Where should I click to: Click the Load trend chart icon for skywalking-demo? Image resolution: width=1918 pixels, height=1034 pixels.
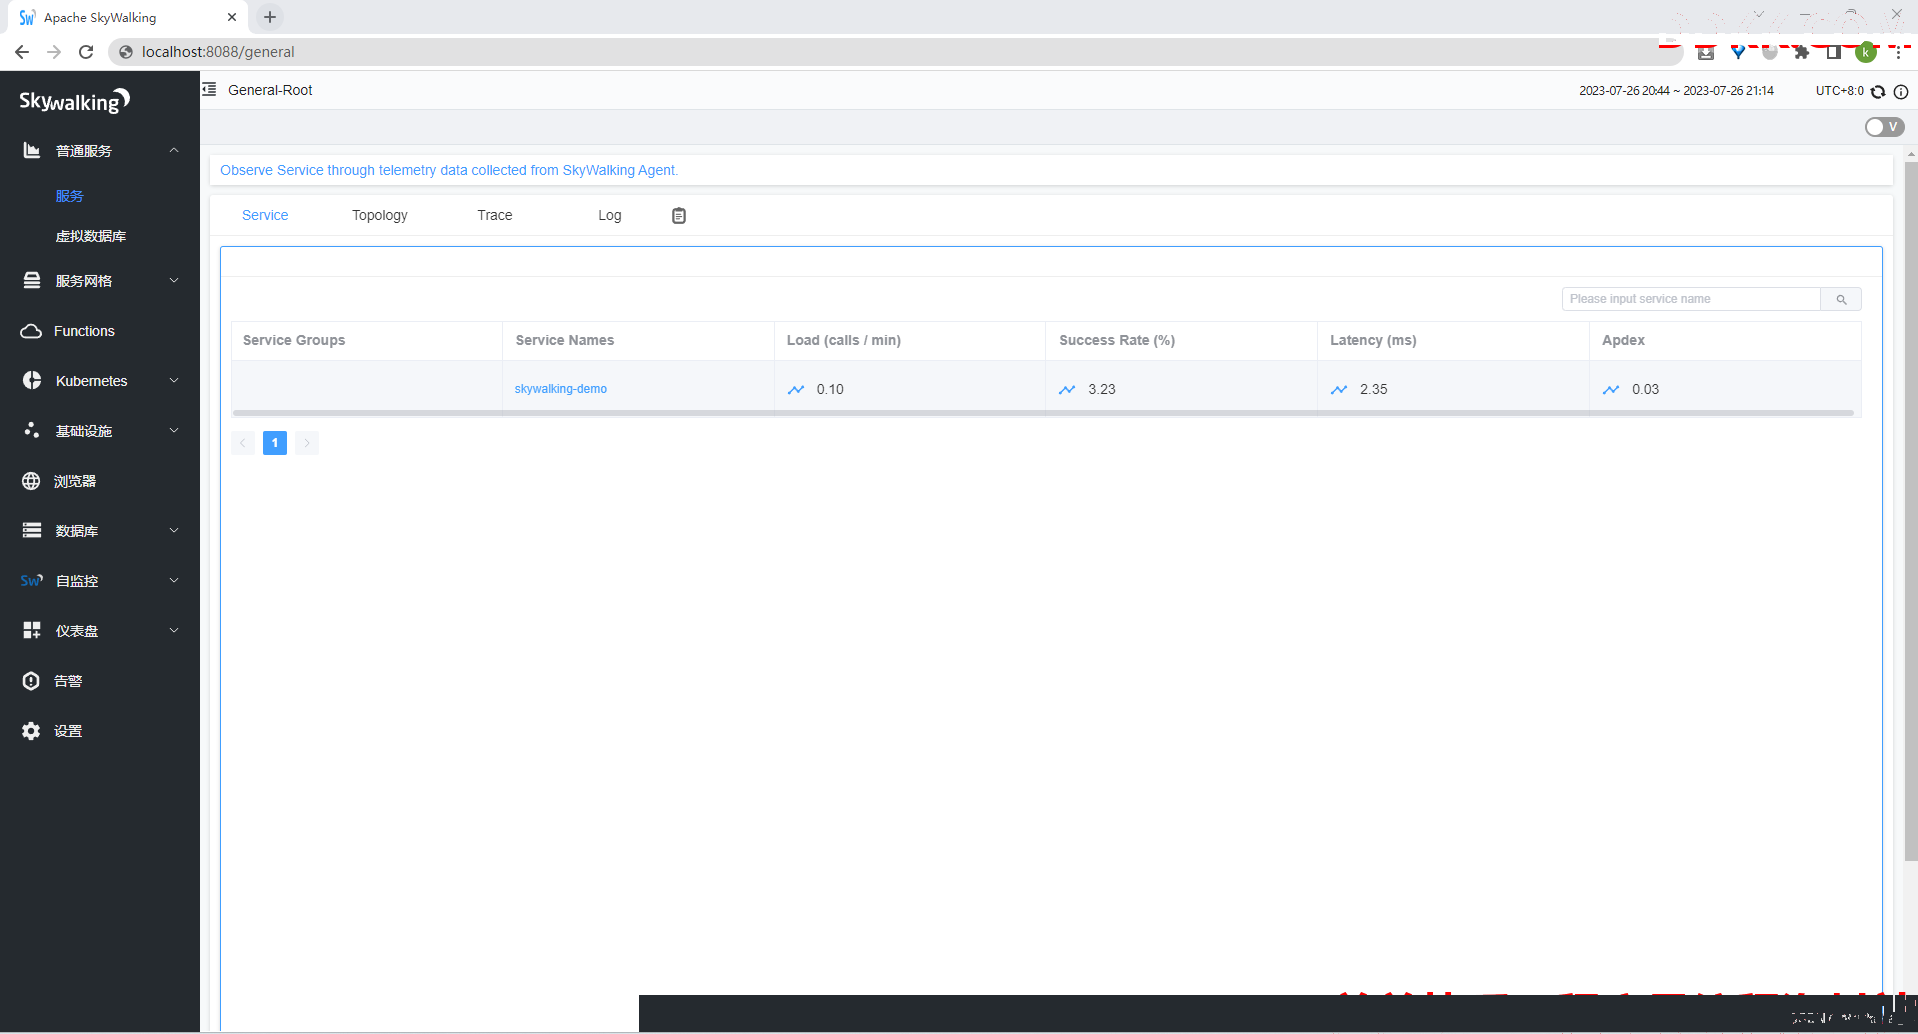[796, 389]
